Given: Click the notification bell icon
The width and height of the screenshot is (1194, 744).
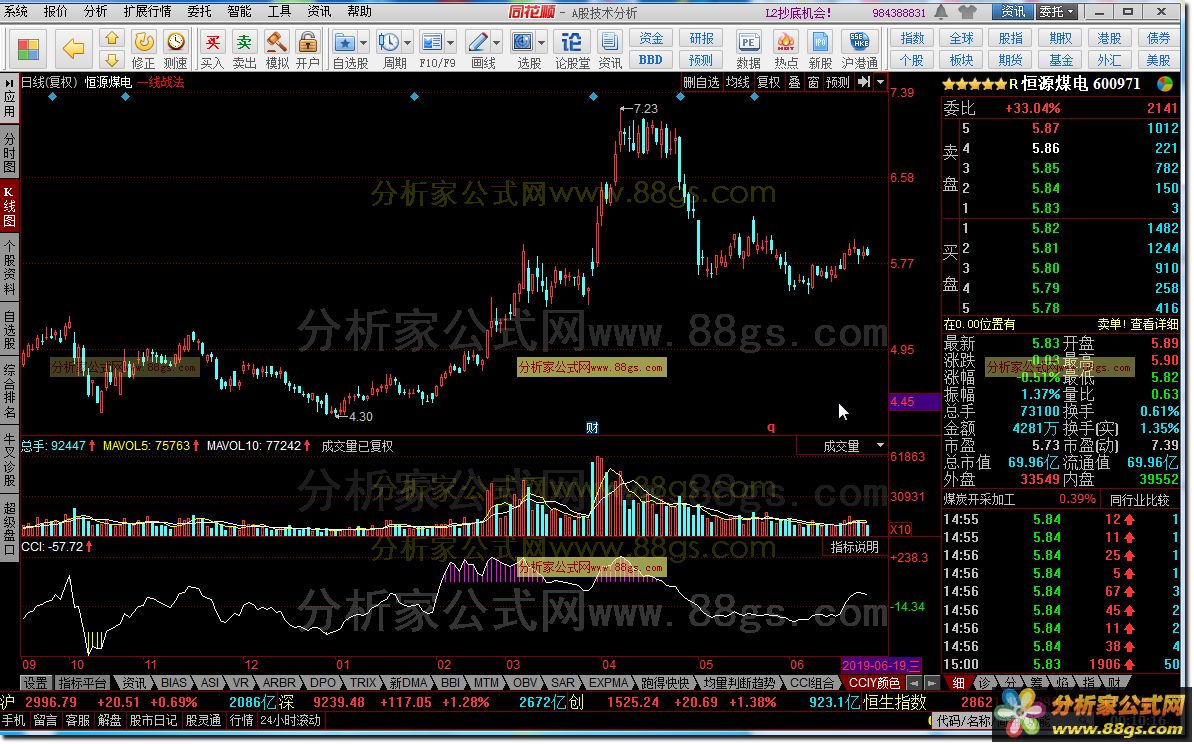Looking at the screenshot, I should coord(941,11).
